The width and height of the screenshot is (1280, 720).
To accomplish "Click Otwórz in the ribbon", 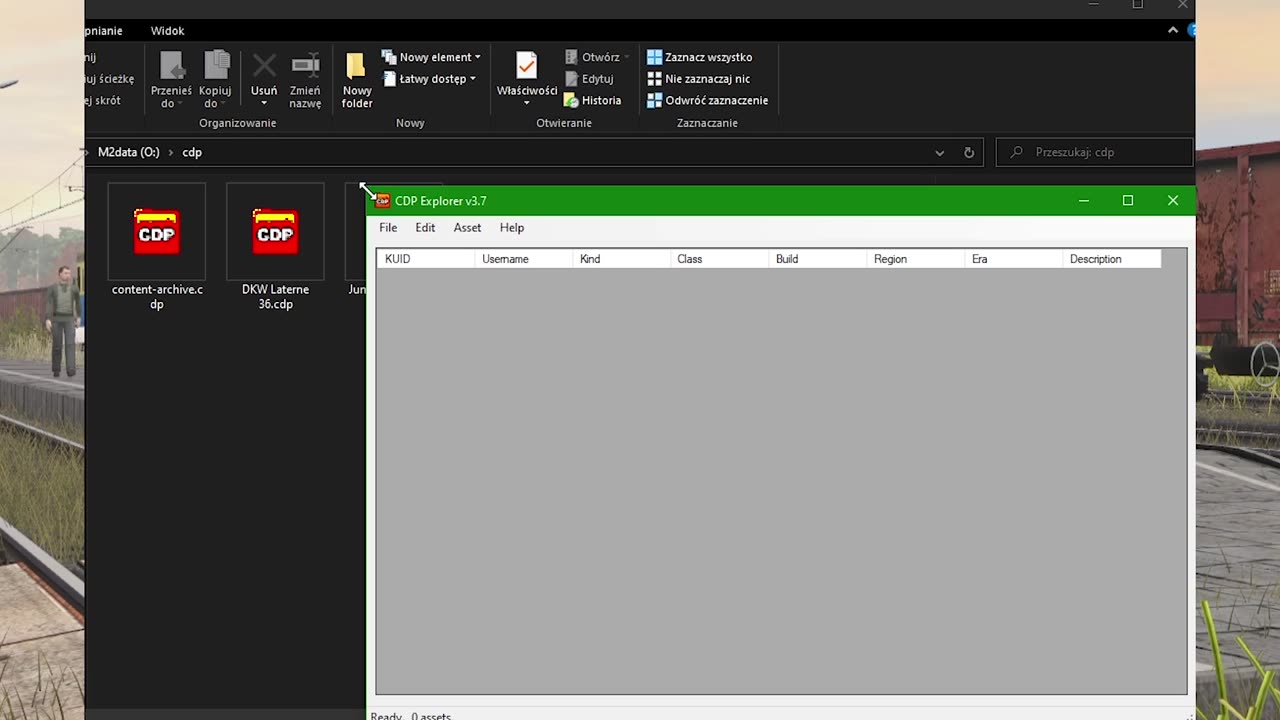I will (596, 57).
